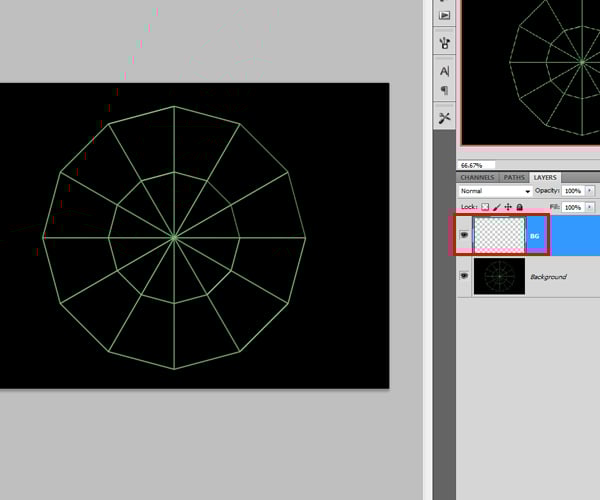Toggle lock all padlock icon
600x500 pixels.
[x=519, y=207]
